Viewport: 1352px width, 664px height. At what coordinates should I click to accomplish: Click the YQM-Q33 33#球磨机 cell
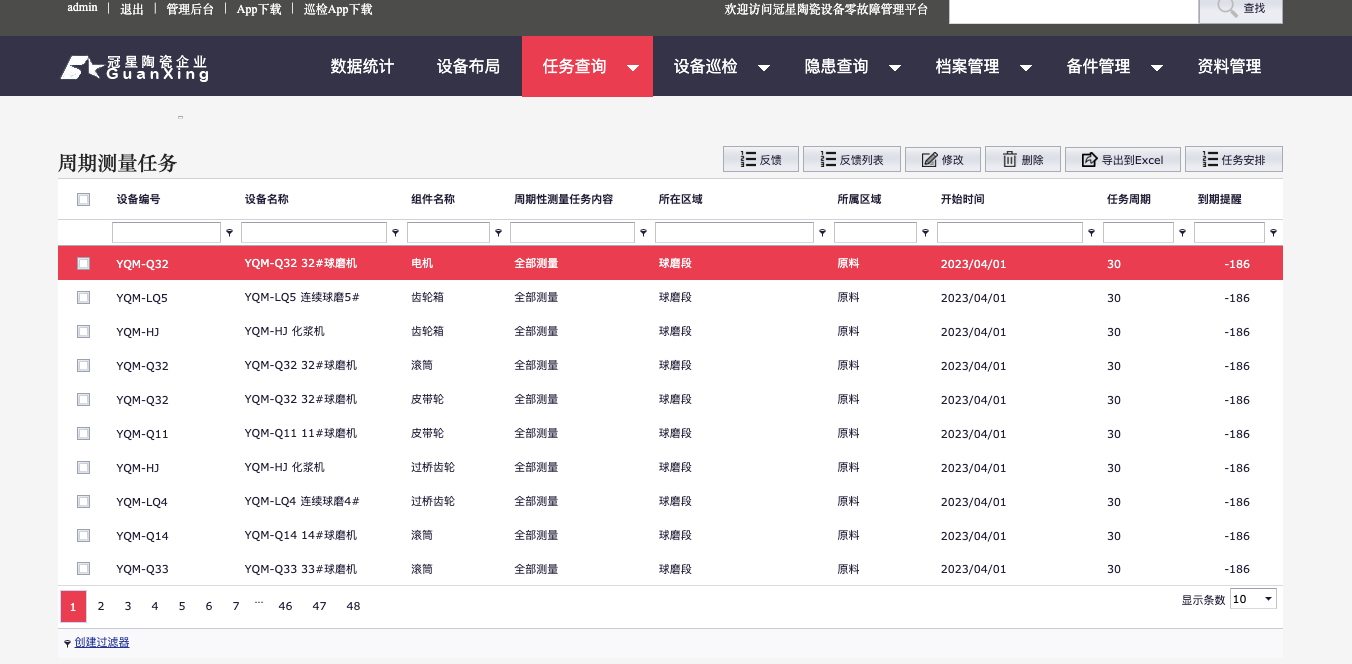301,569
